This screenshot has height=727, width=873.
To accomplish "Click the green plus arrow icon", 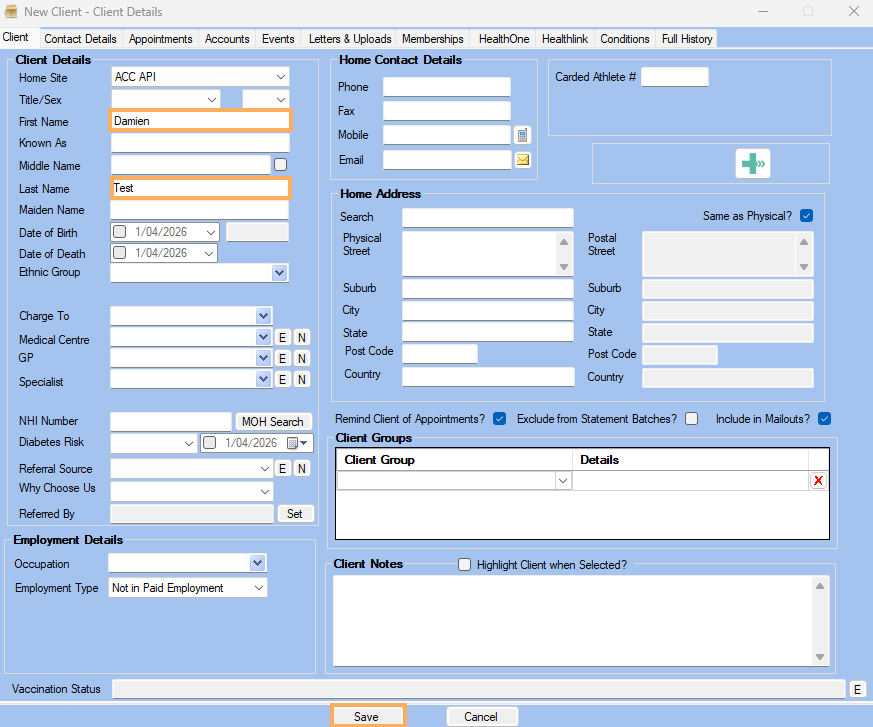I will tap(752, 164).
